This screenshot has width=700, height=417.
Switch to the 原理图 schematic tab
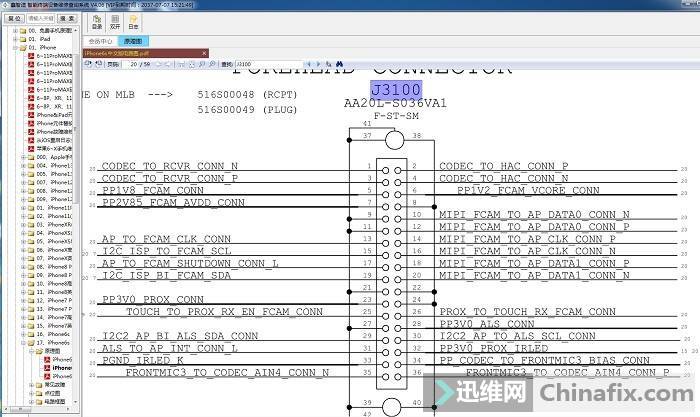point(133,41)
